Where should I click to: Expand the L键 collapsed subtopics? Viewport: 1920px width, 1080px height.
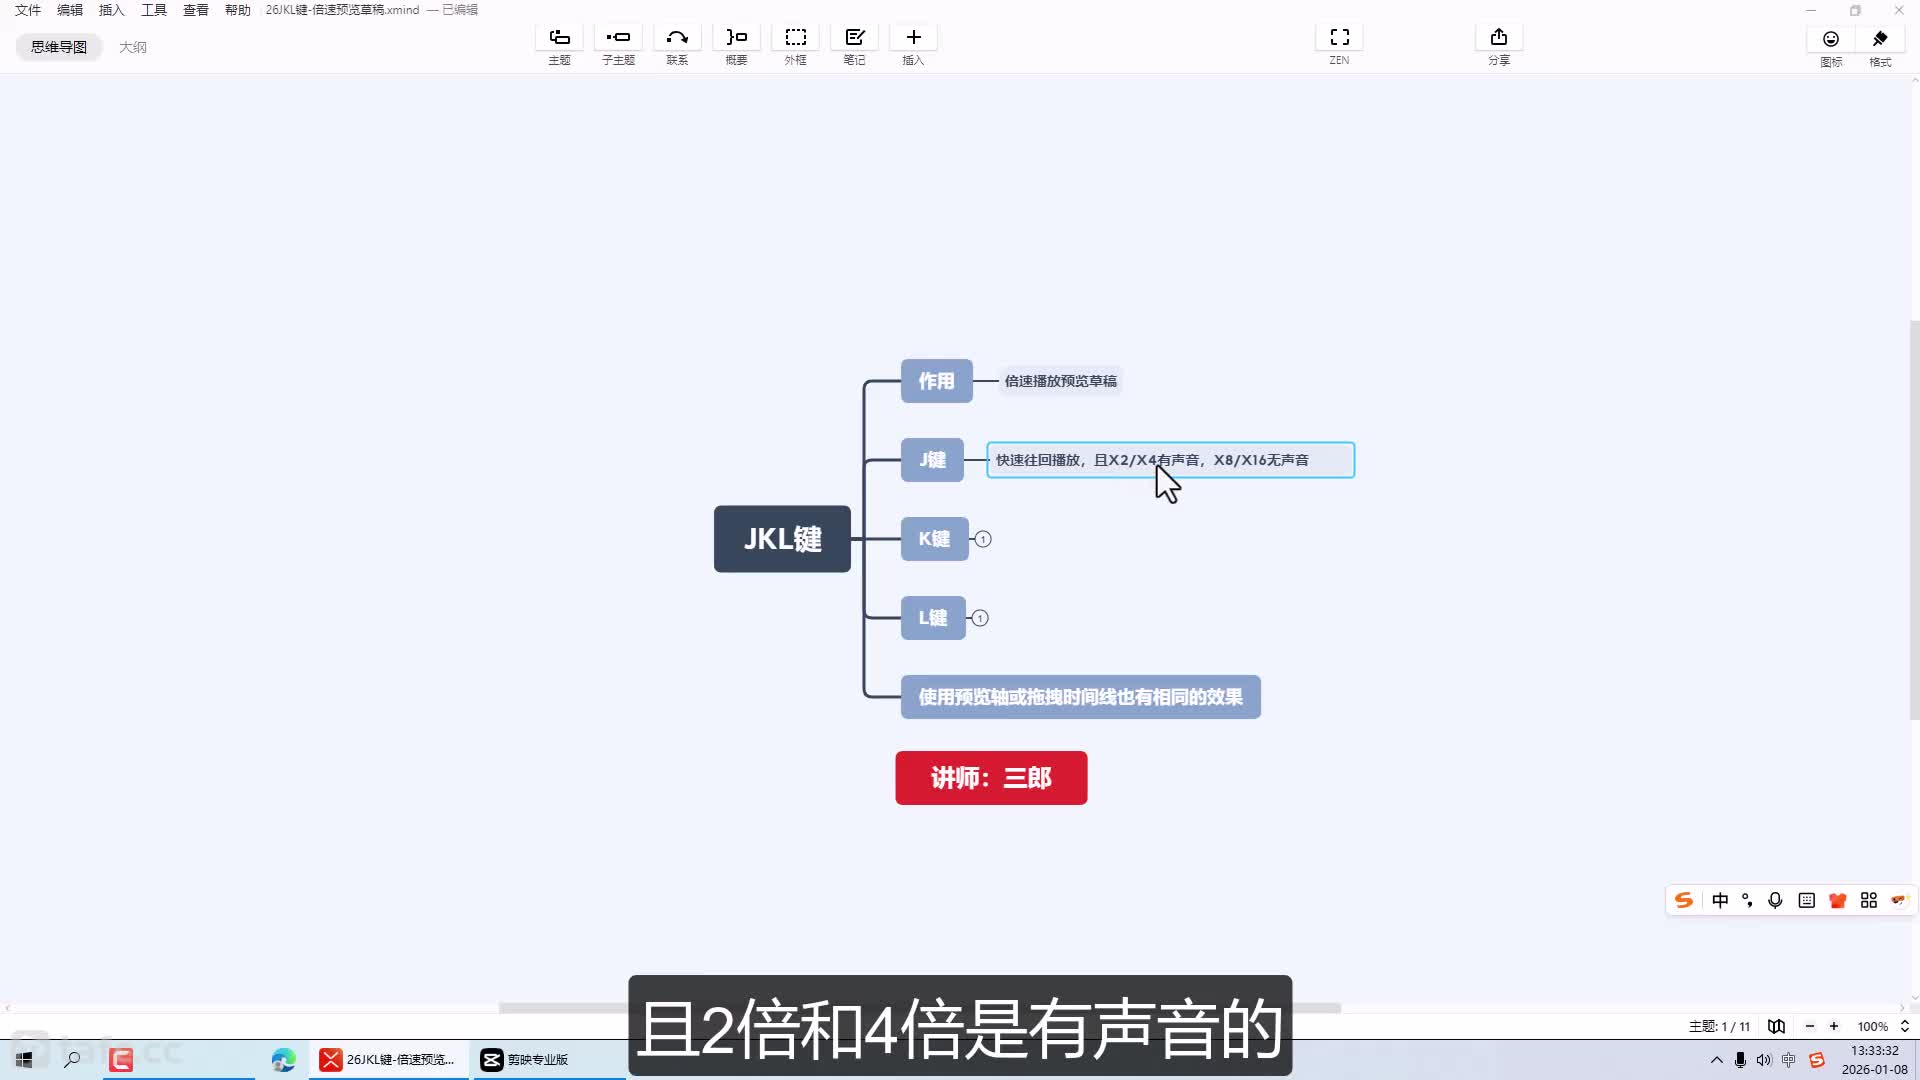980,618
